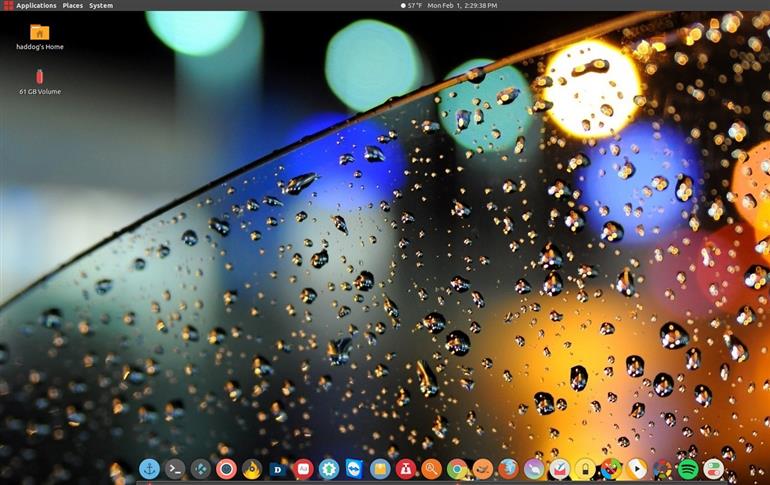Open the toggle switches tweak icon
Viewport: 770px width, 485px height.
[713, 469]
